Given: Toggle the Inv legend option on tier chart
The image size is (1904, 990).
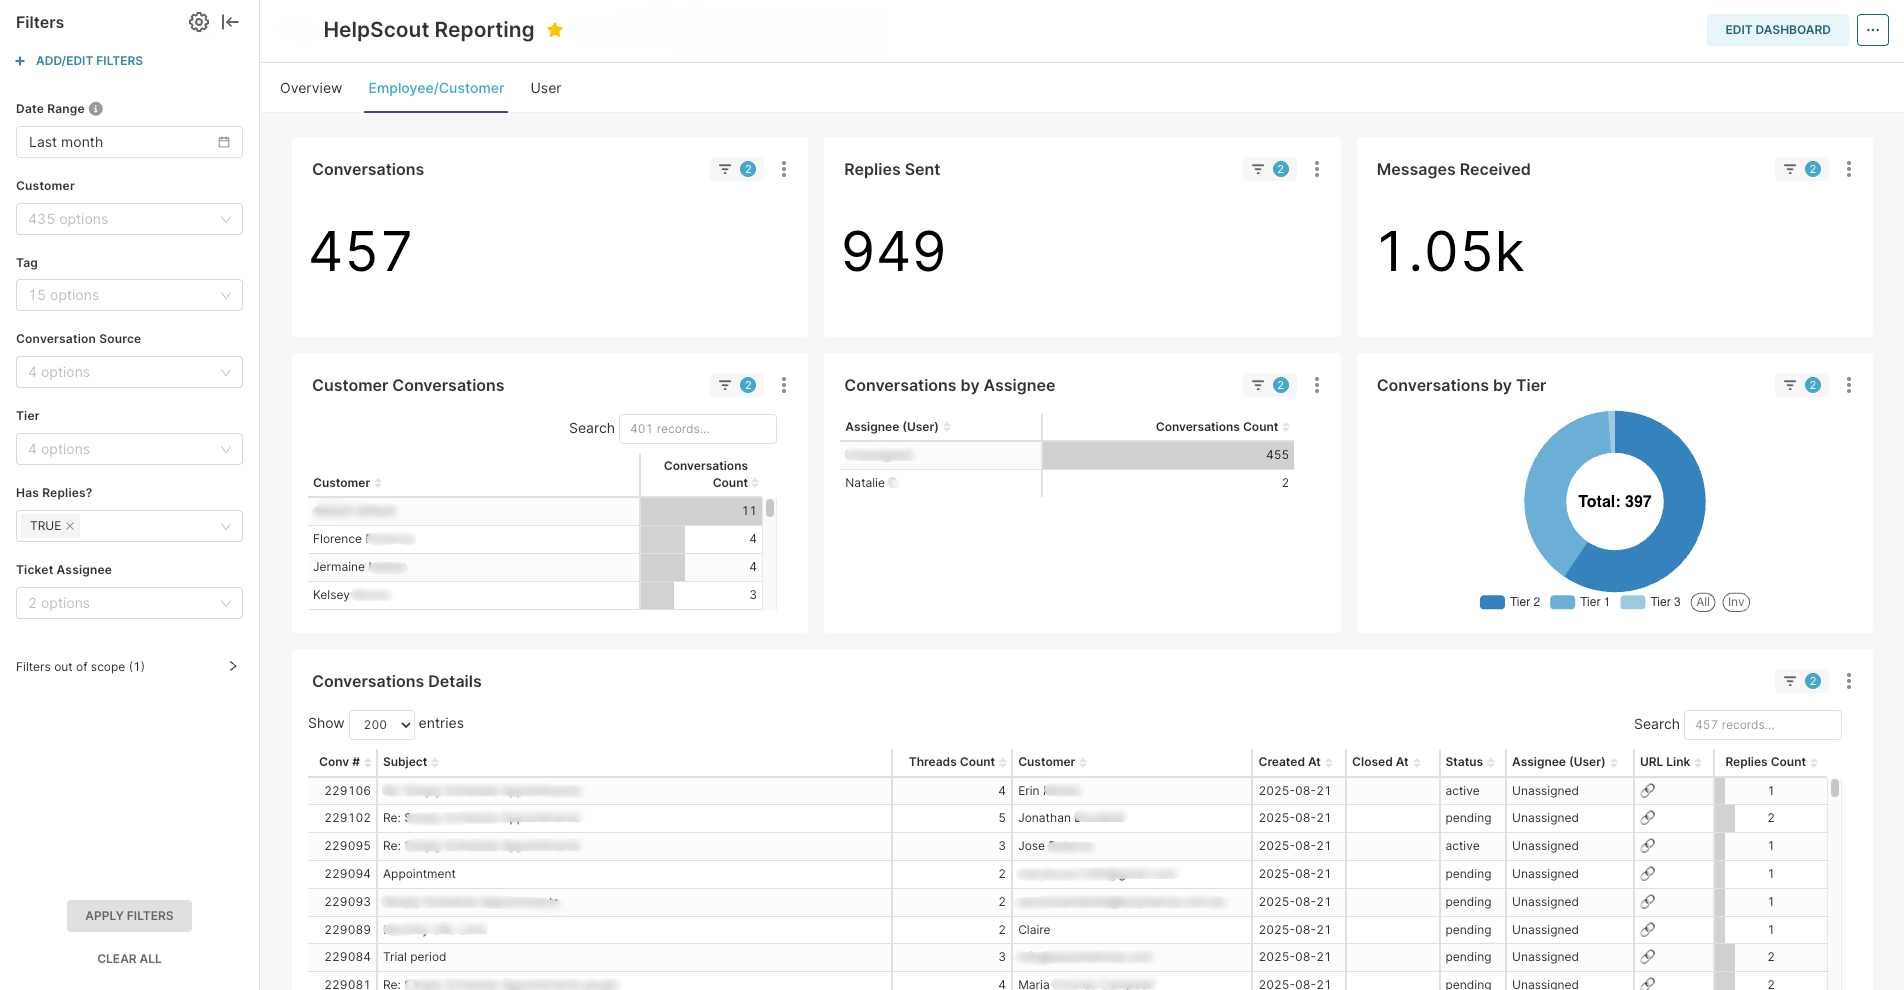Looking at the screenshot, I should 1736,602.
